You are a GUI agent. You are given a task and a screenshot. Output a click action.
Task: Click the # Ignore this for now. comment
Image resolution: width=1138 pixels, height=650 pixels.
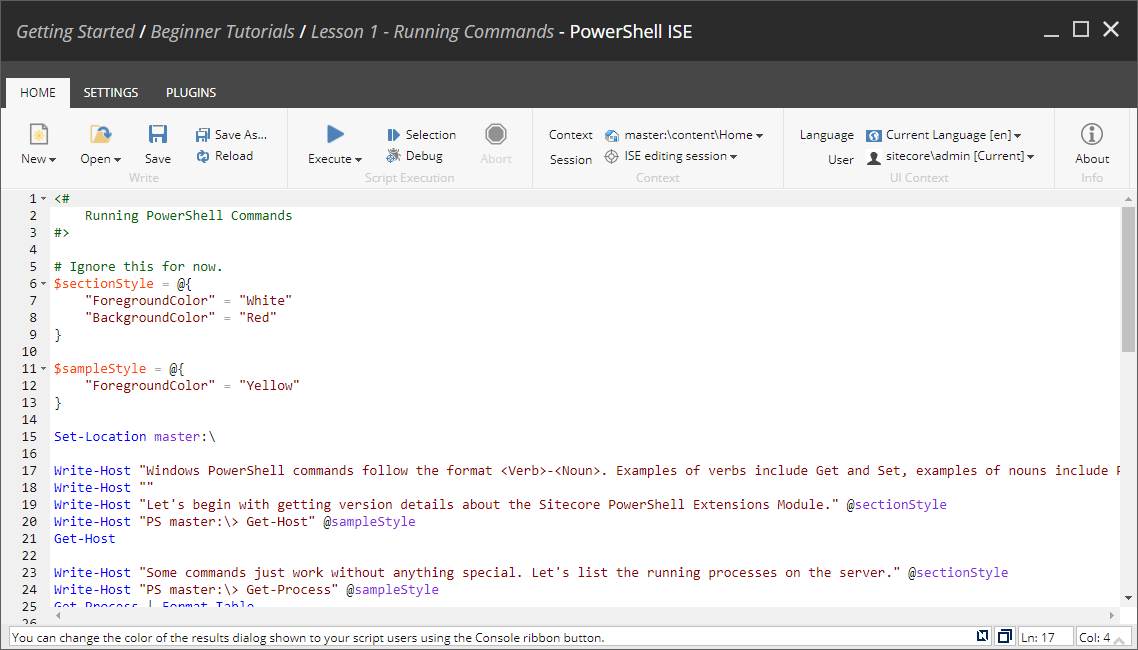tap(138, 267)
